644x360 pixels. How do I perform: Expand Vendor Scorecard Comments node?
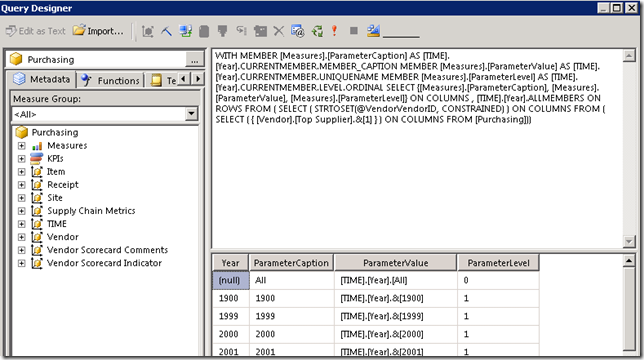pos(21,250)
